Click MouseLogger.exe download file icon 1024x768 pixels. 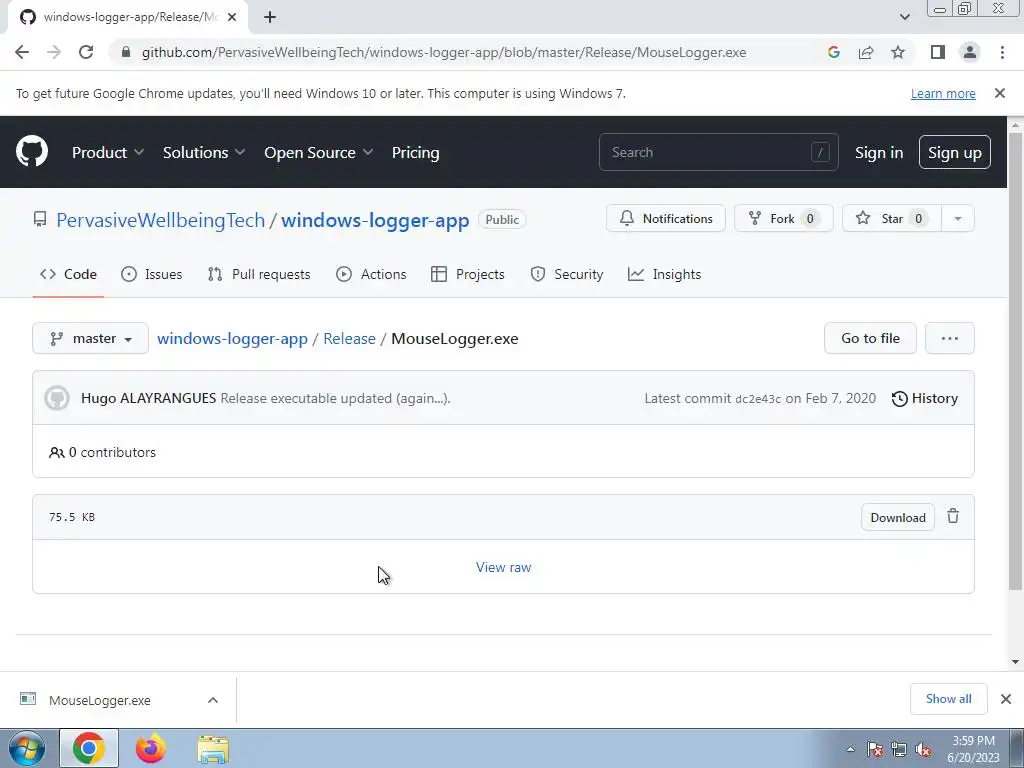tap(28, 699)
